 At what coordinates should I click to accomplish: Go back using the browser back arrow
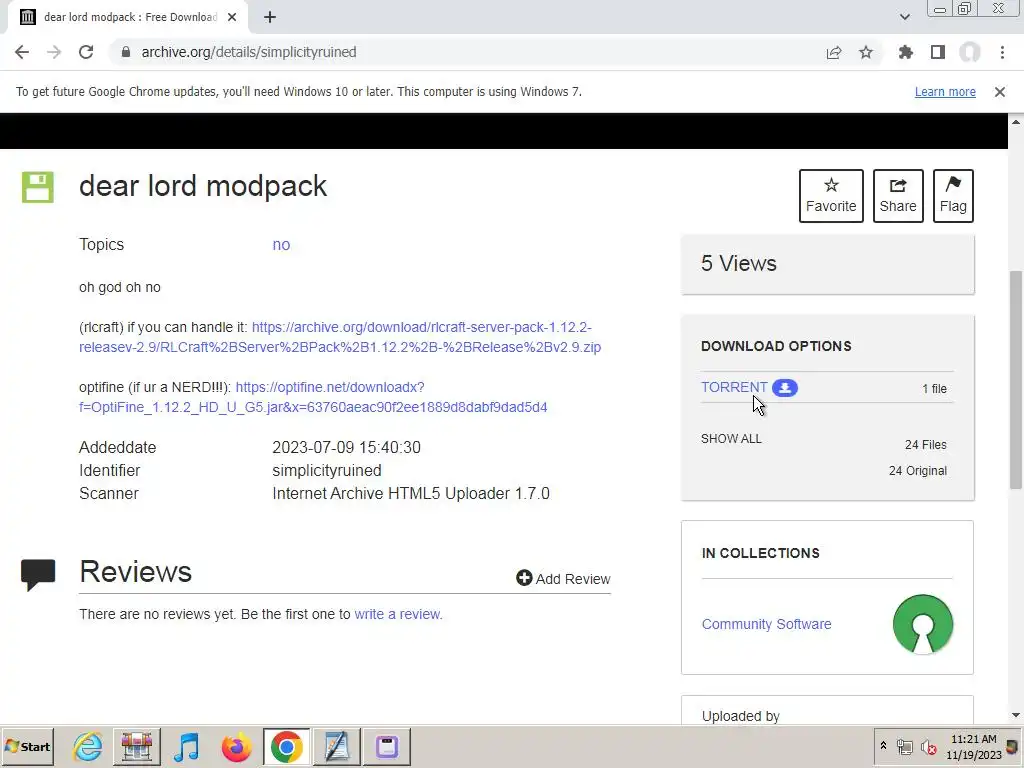(x=22, y=52)
